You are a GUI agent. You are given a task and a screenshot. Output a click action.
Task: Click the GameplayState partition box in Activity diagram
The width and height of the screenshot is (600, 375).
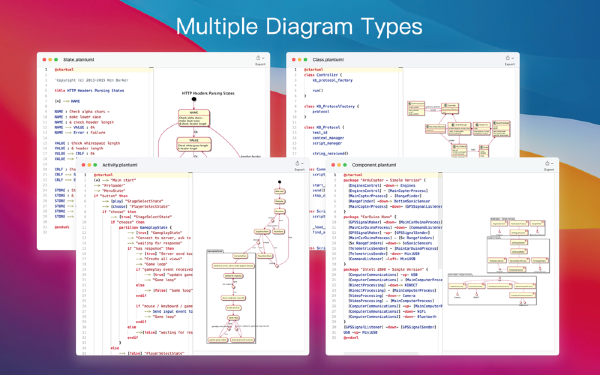[x=231, y=297]
